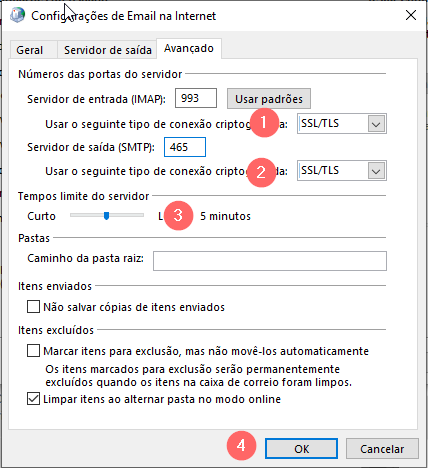
Task: Uncheck 'Limpar itens ao alternar pasta' option
Action: pyautogui.click(x=33, y=399)
